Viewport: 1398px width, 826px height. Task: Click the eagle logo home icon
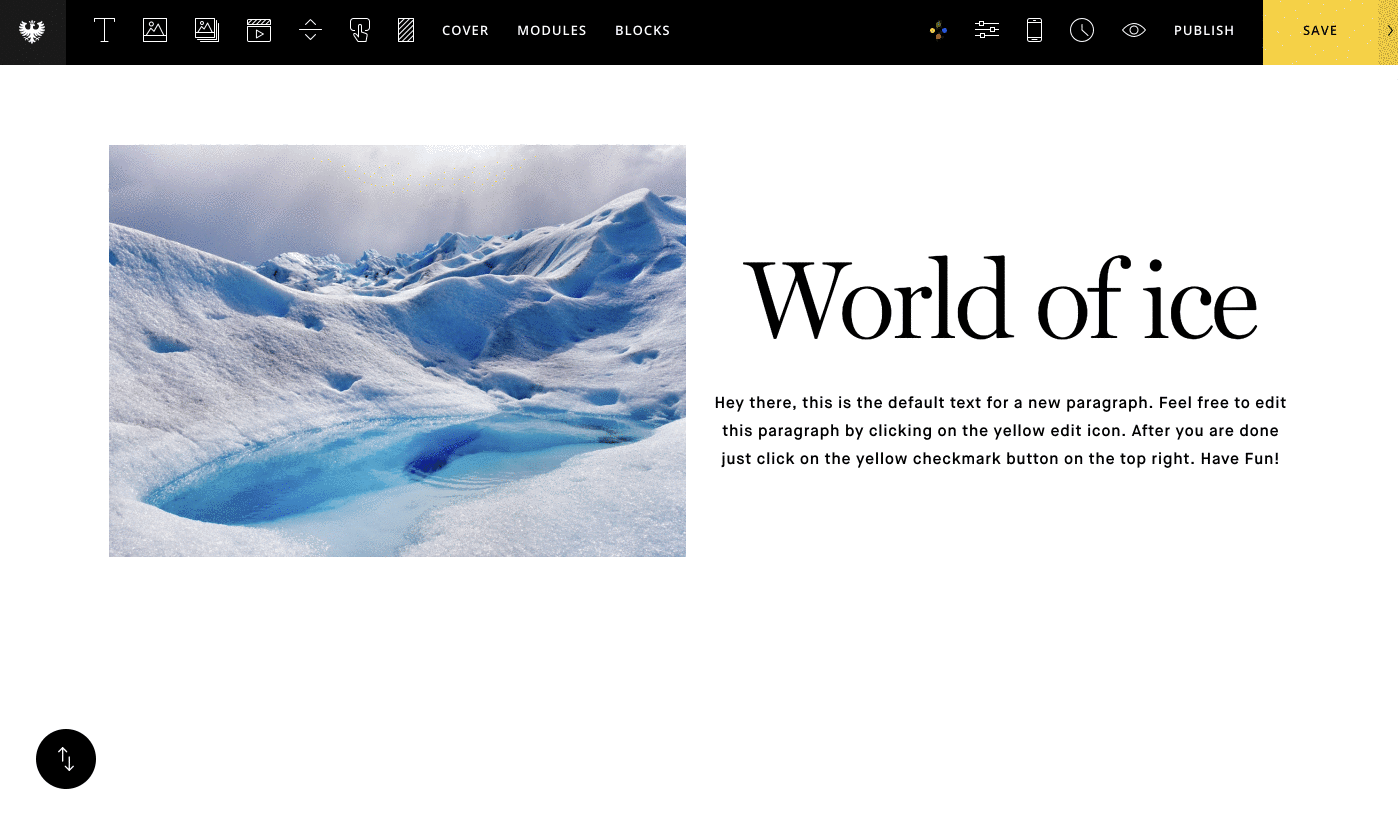[x=32, y=32]
